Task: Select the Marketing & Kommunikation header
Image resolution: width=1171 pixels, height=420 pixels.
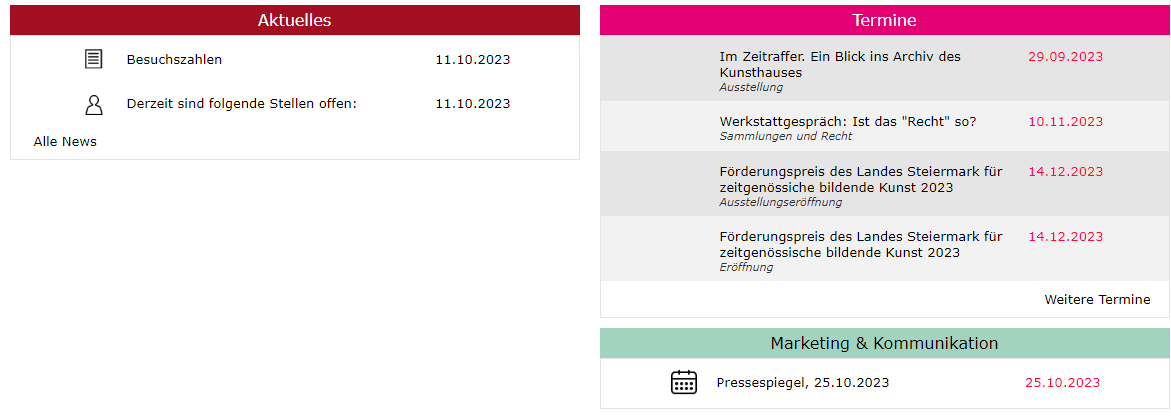Action: [884, 344]
